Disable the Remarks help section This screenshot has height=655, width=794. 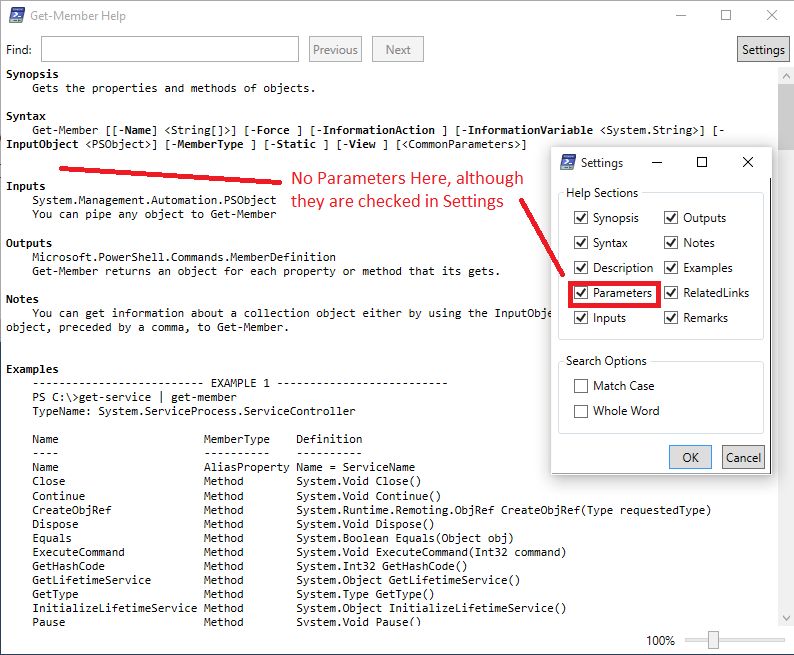(671, 318)
